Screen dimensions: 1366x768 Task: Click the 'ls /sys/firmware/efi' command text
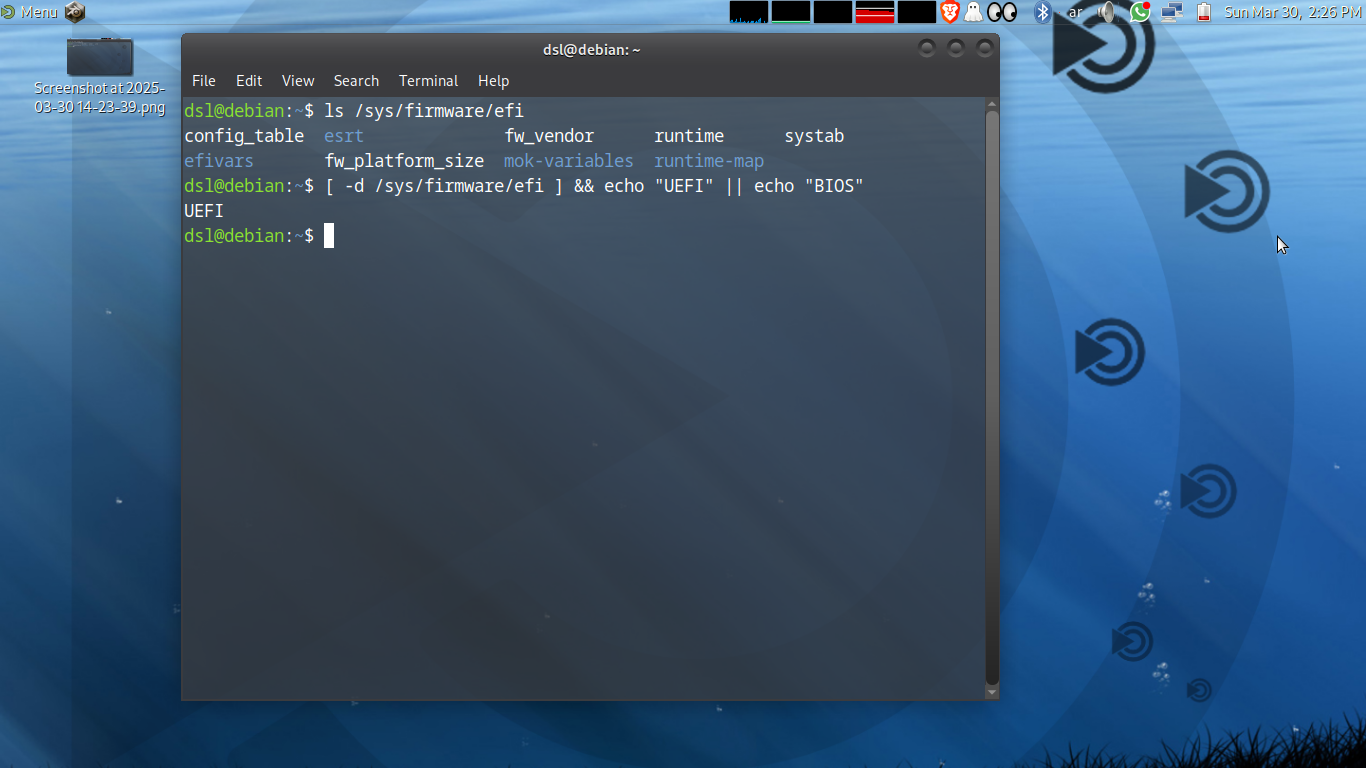[424, 111]
